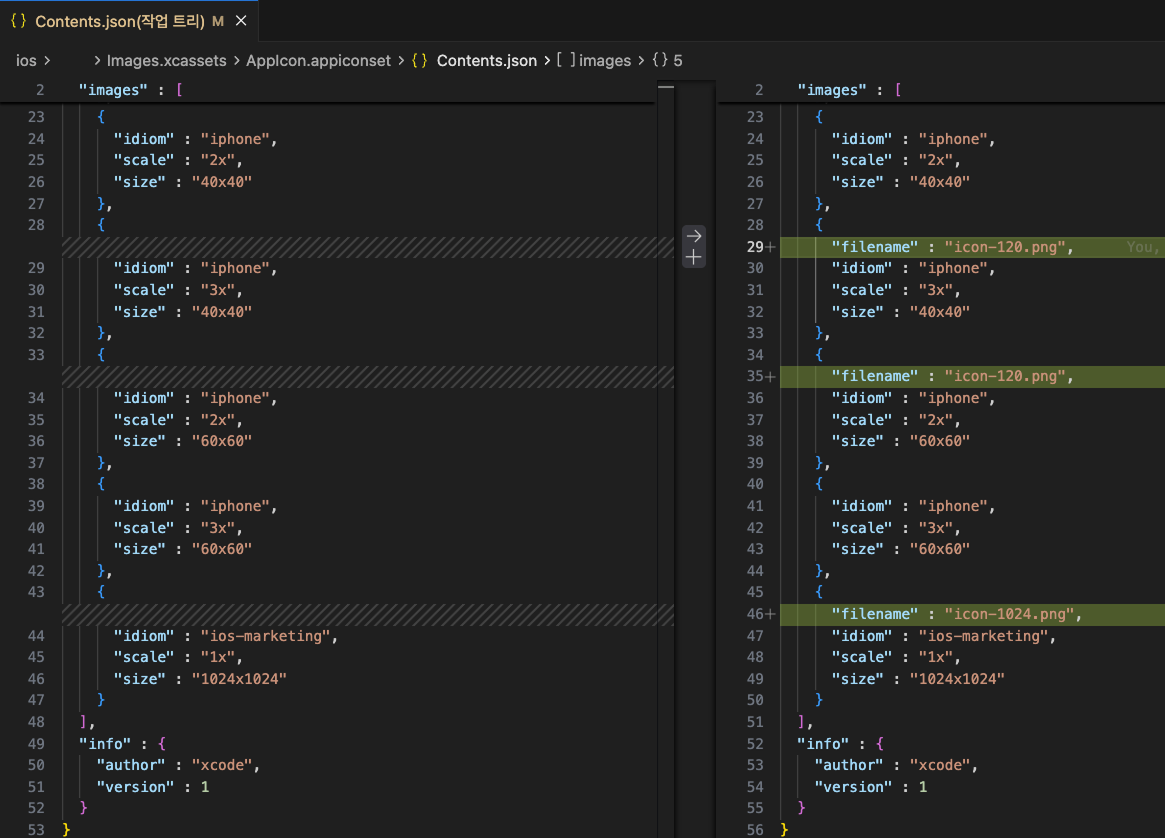1165x838 pixels.
Task: Click the stage change plus icon
Action: 694,257
